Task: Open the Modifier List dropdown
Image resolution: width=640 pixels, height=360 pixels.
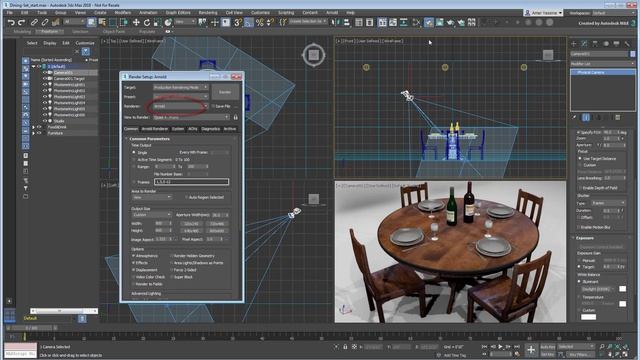Action: point(602,64)
